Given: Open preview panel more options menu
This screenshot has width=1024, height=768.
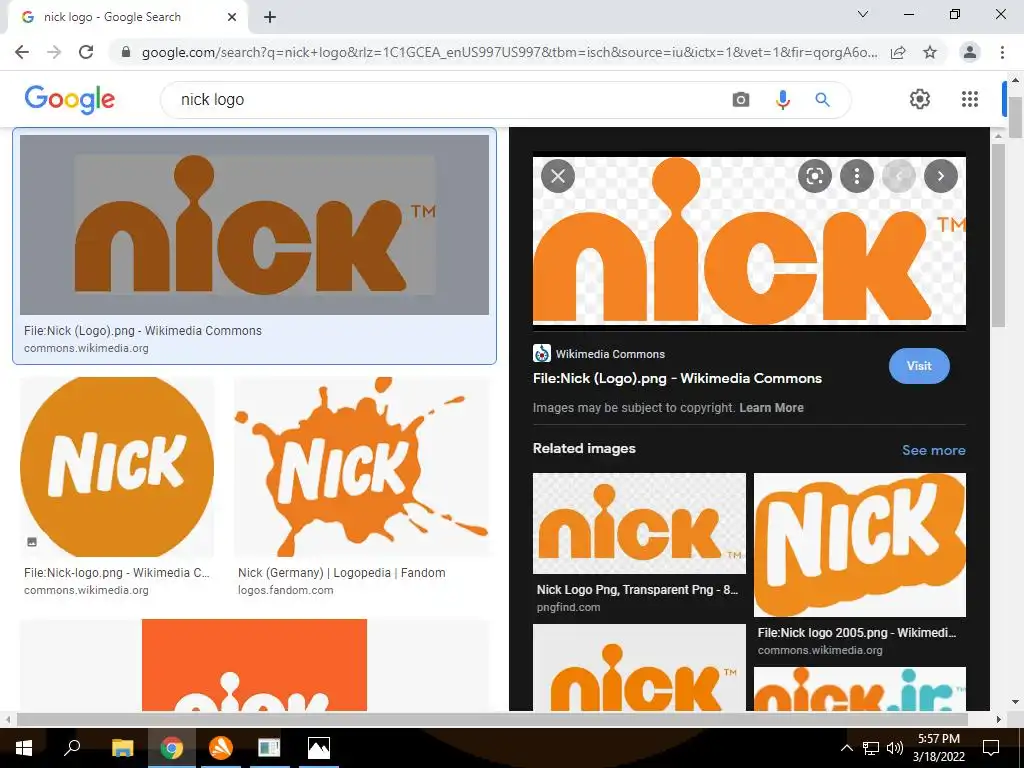Looking at the screenshot, I should click(x=856, y=176).
